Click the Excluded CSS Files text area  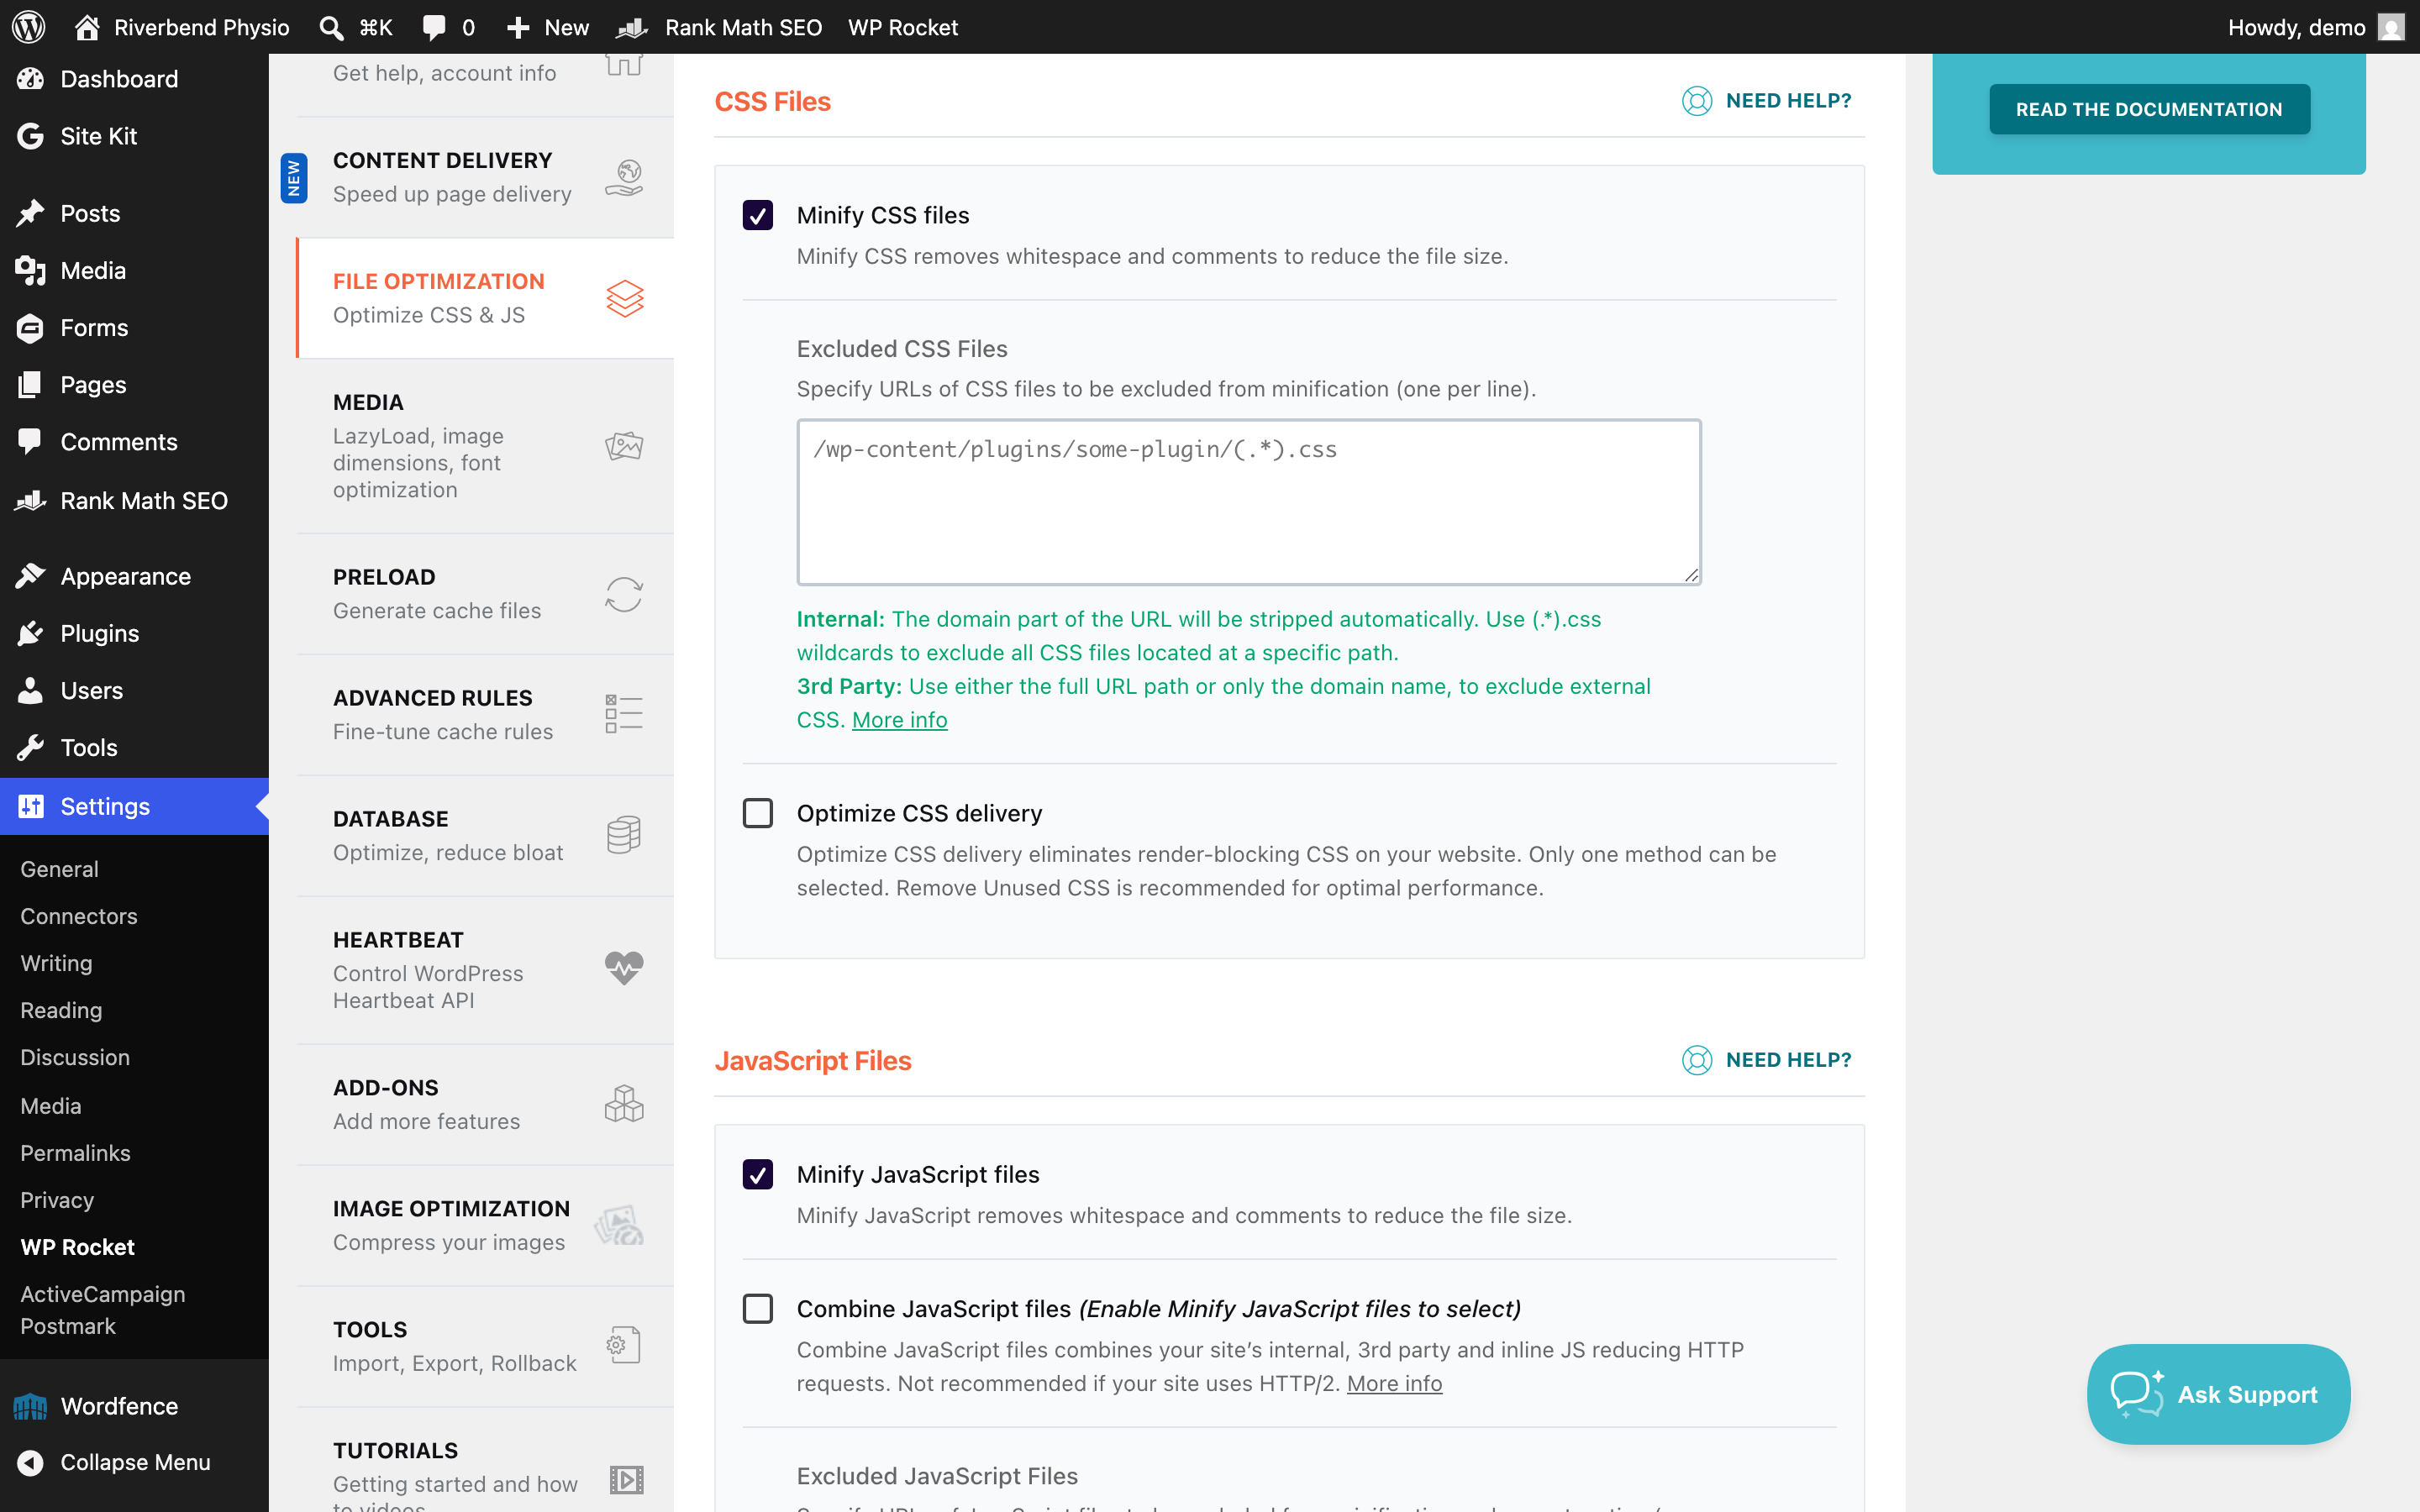point(1249,501)
